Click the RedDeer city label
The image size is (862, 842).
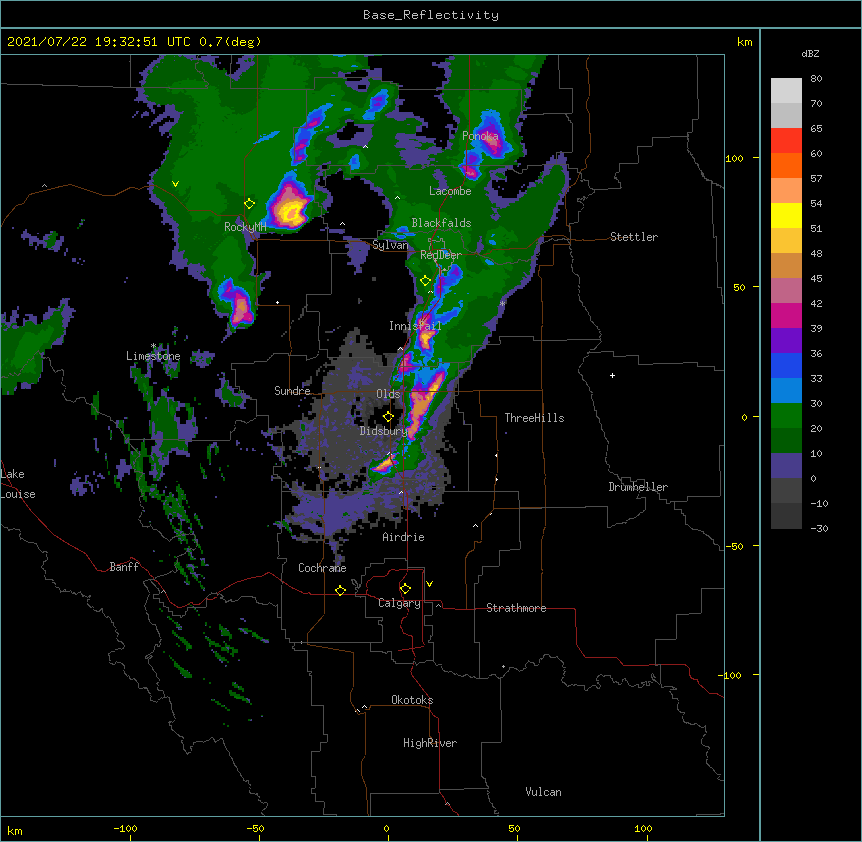(x=441, y=255)
